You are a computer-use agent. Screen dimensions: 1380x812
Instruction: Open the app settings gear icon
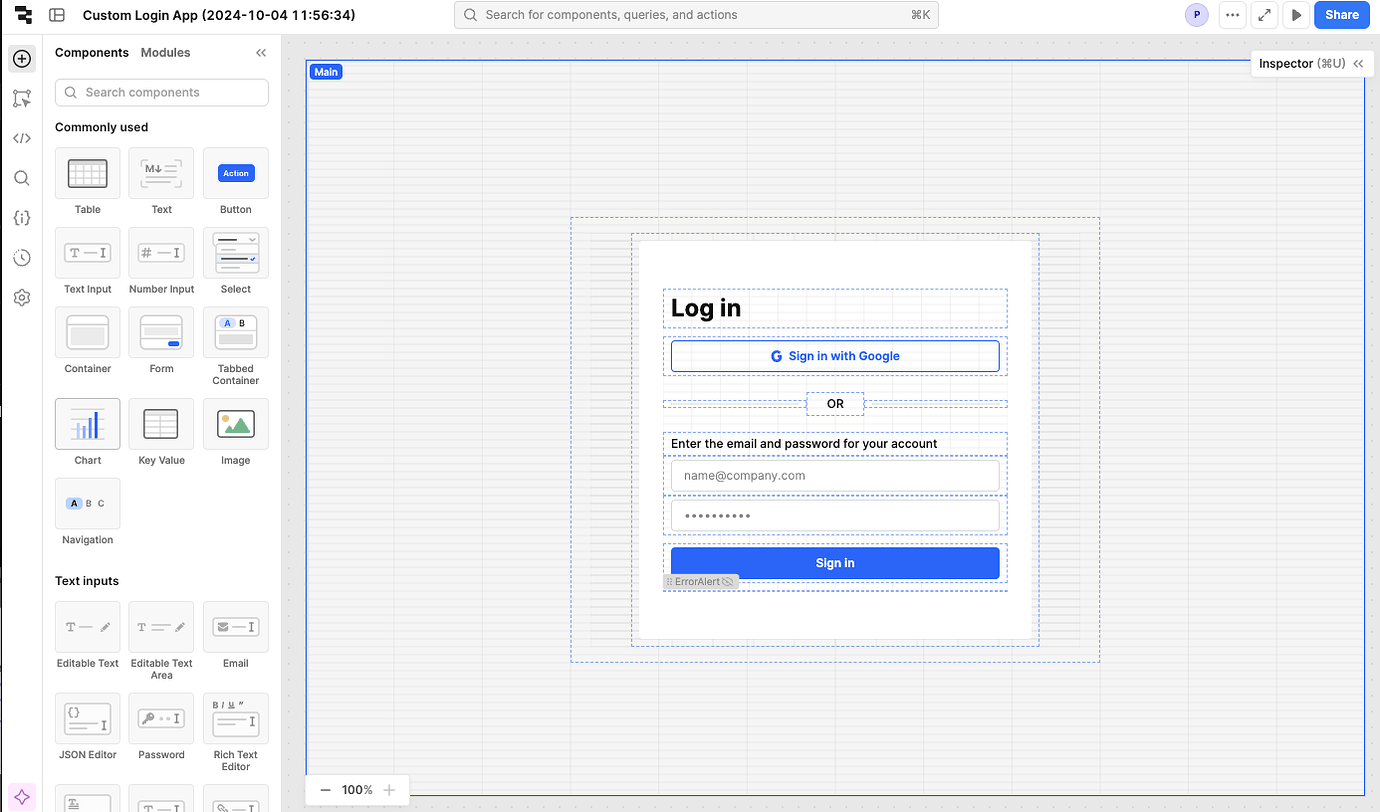click(x=21, y=297)
